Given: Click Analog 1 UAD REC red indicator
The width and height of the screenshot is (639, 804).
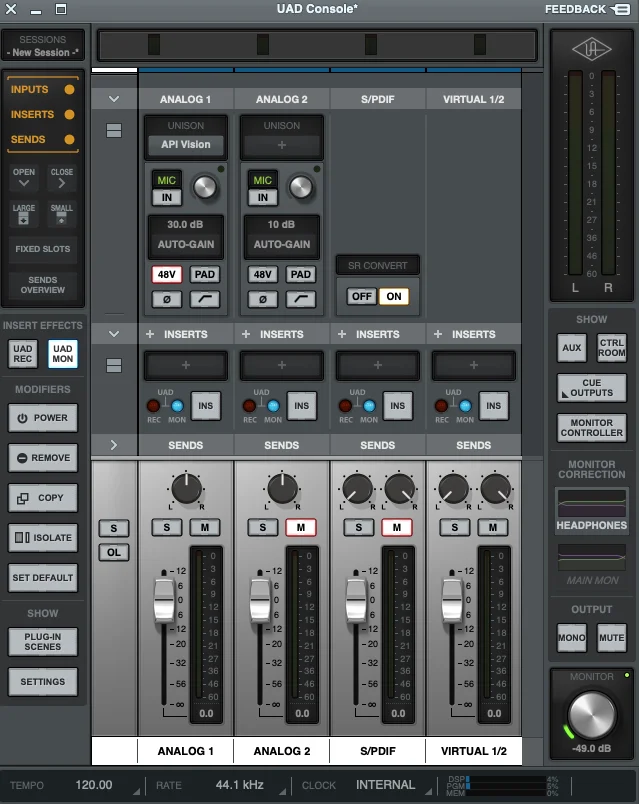Looking at the screenshot, I should coord(153,406).
